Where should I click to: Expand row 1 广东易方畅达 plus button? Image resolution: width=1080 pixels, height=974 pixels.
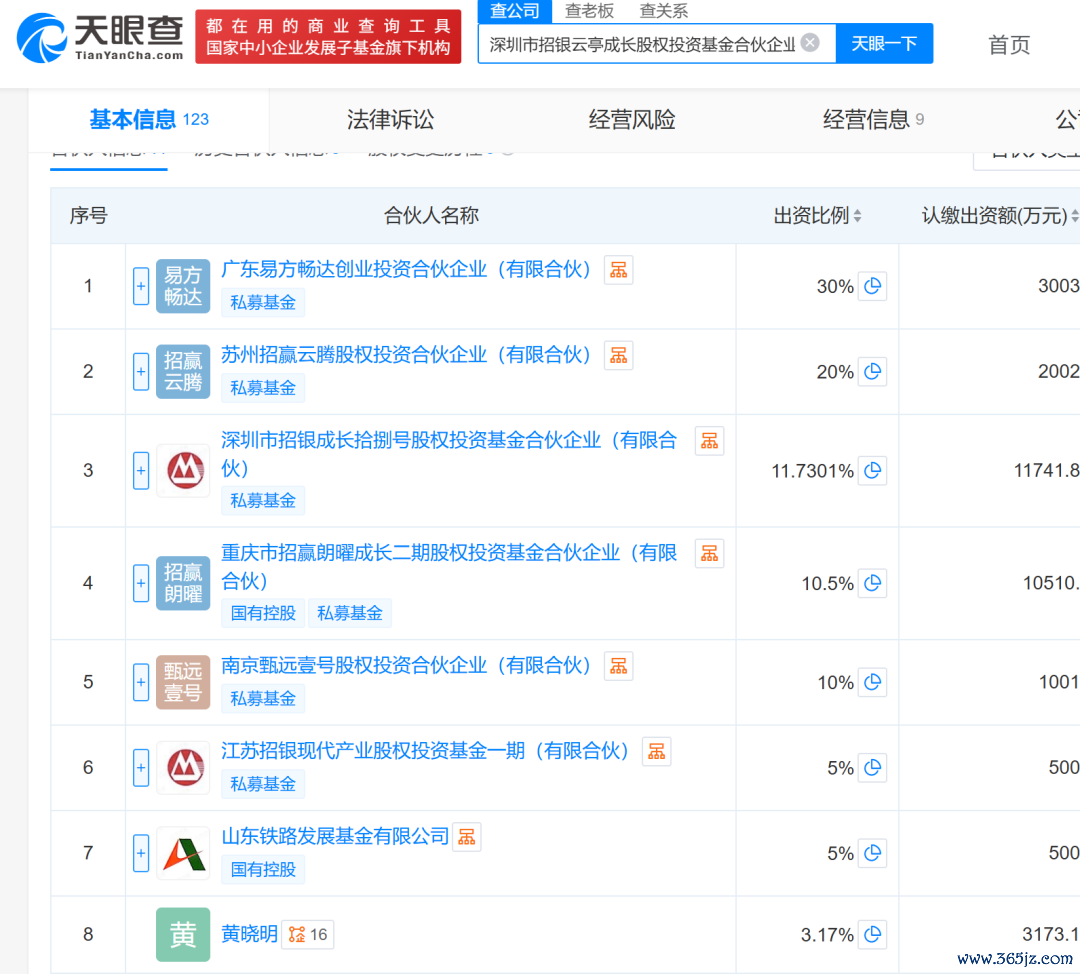coord(141,286)
